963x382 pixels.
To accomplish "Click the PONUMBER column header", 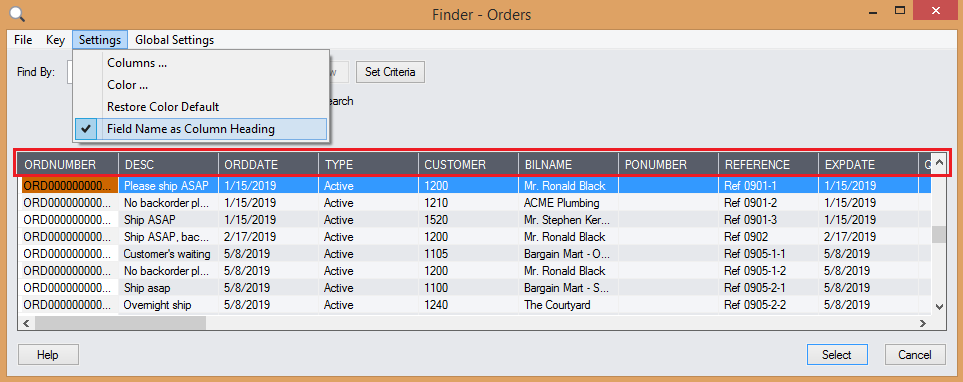I will point(669,165).
